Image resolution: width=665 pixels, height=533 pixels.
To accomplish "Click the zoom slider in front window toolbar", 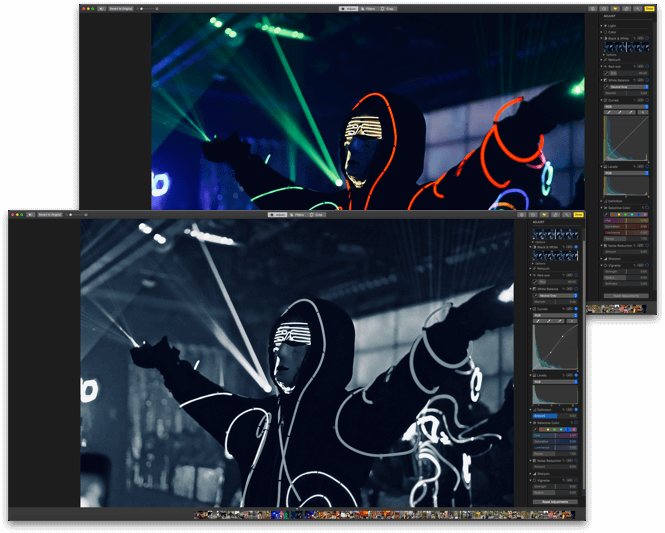I will click(77, 215).
